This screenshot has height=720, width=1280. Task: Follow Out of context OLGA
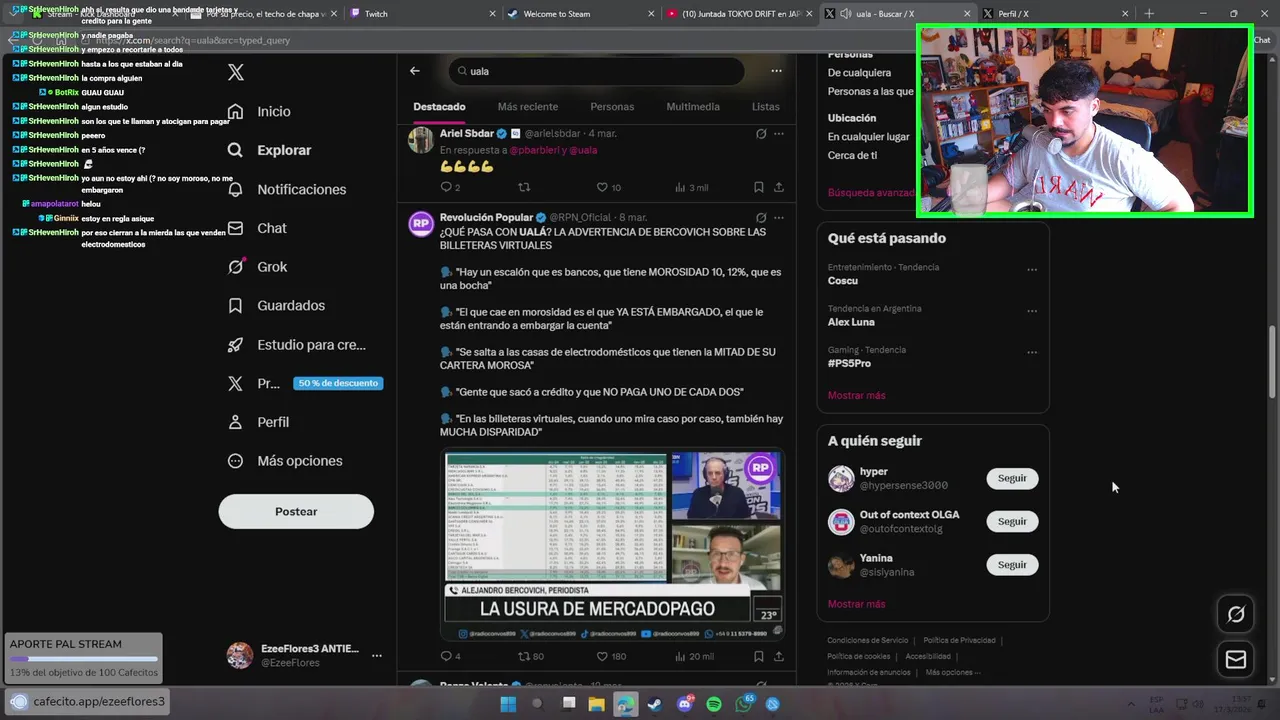point(1012,521)
